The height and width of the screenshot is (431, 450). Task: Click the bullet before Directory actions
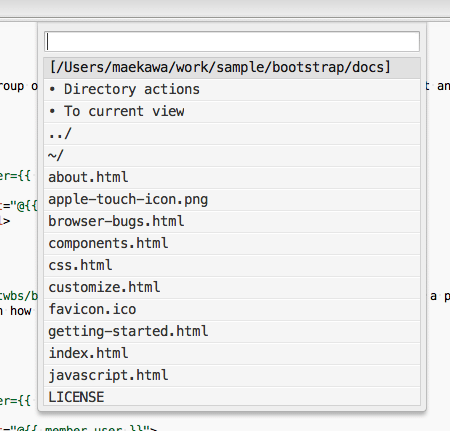52,89
